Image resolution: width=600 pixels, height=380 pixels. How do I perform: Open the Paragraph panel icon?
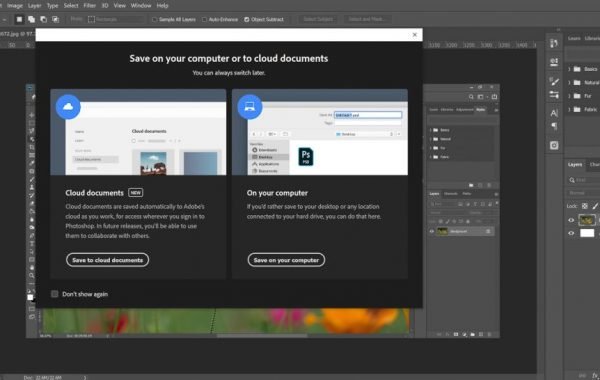click(554, 126)
